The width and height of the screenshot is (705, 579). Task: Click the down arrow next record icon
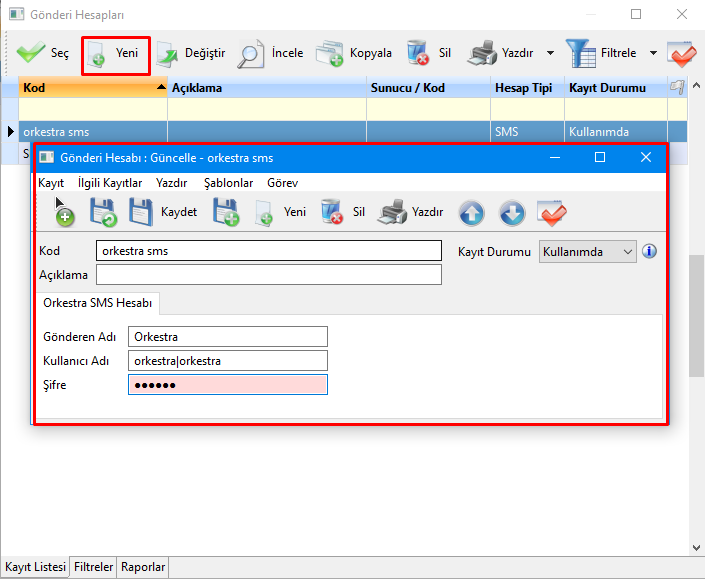(511, 212)
